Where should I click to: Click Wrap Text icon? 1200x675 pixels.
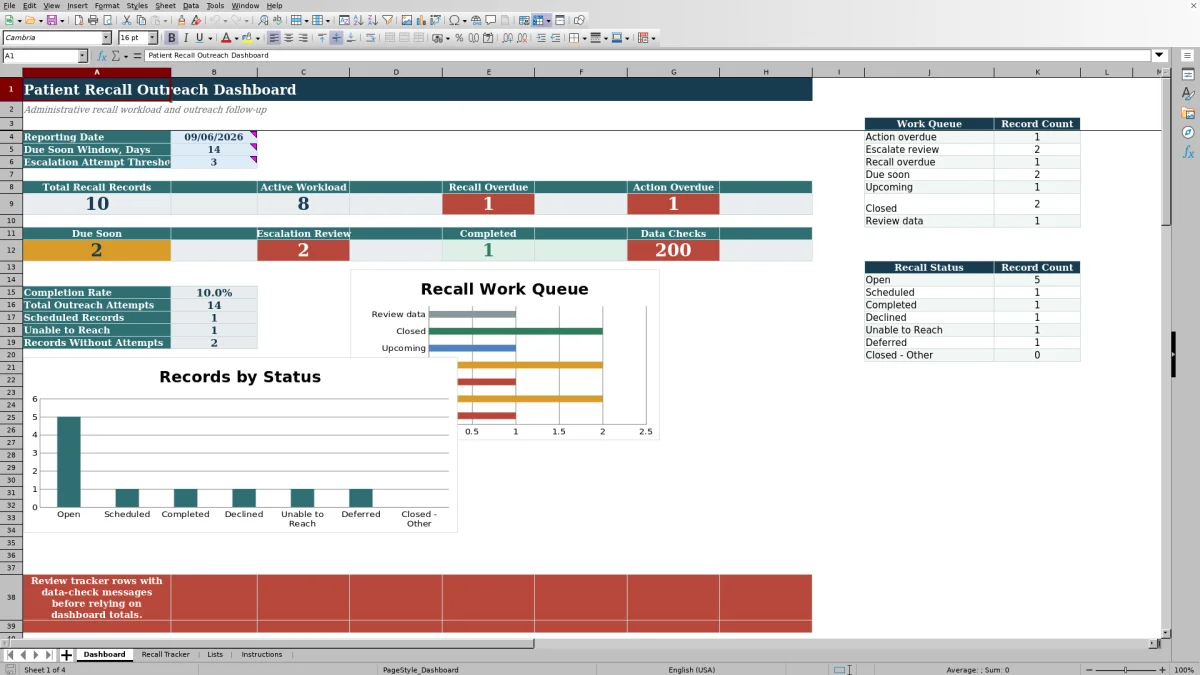[370, 38]
